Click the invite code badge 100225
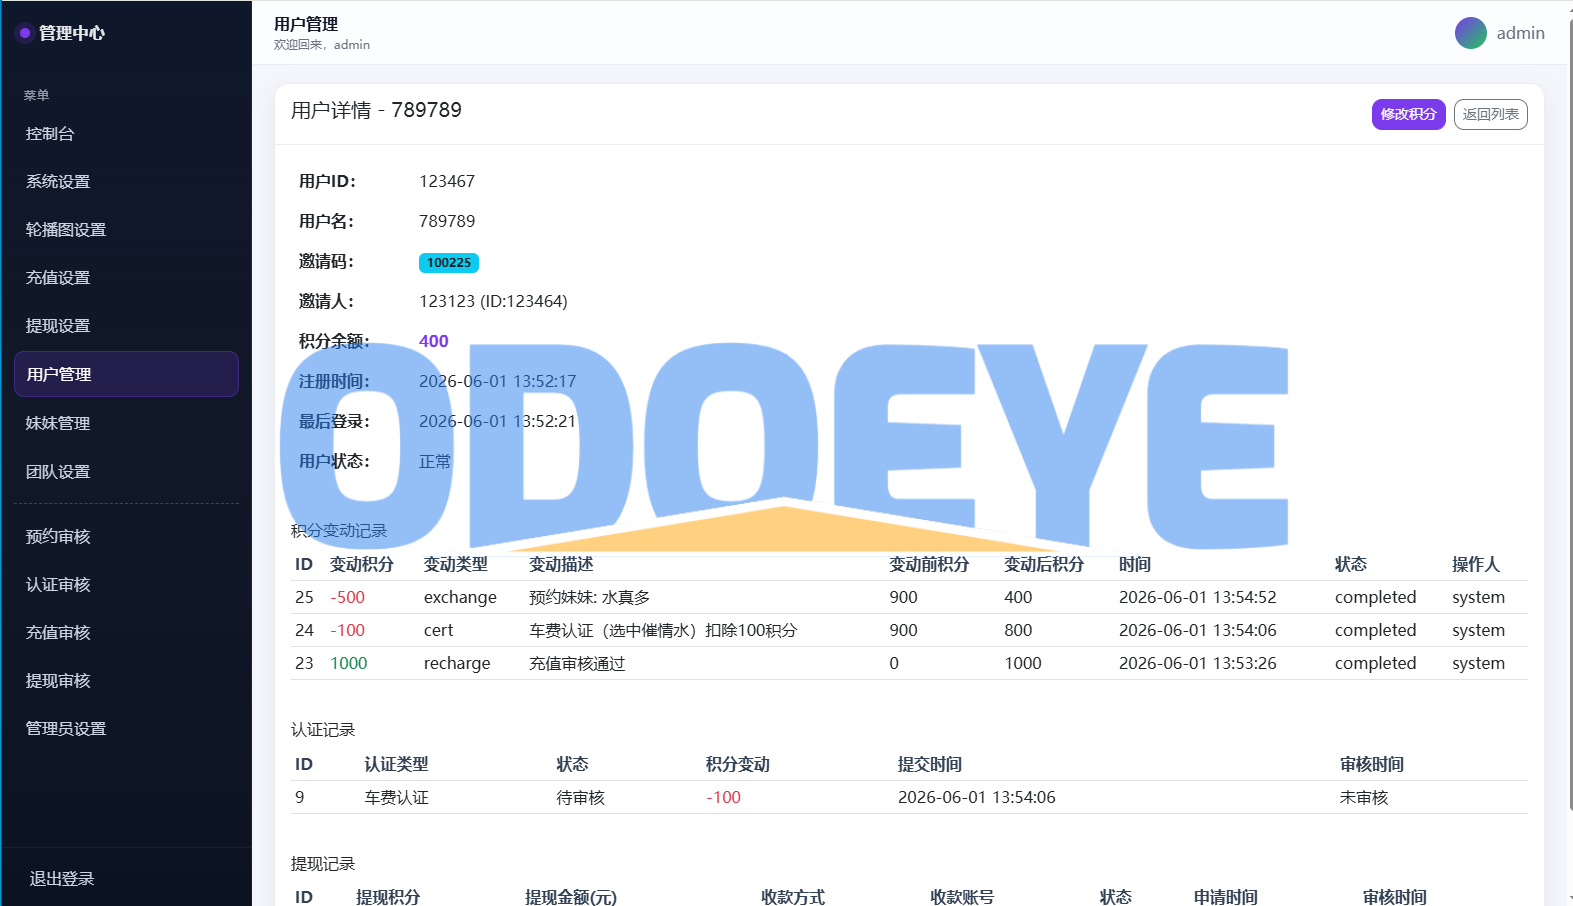This screenshot has height=906, width=1573. coord(448,262)
